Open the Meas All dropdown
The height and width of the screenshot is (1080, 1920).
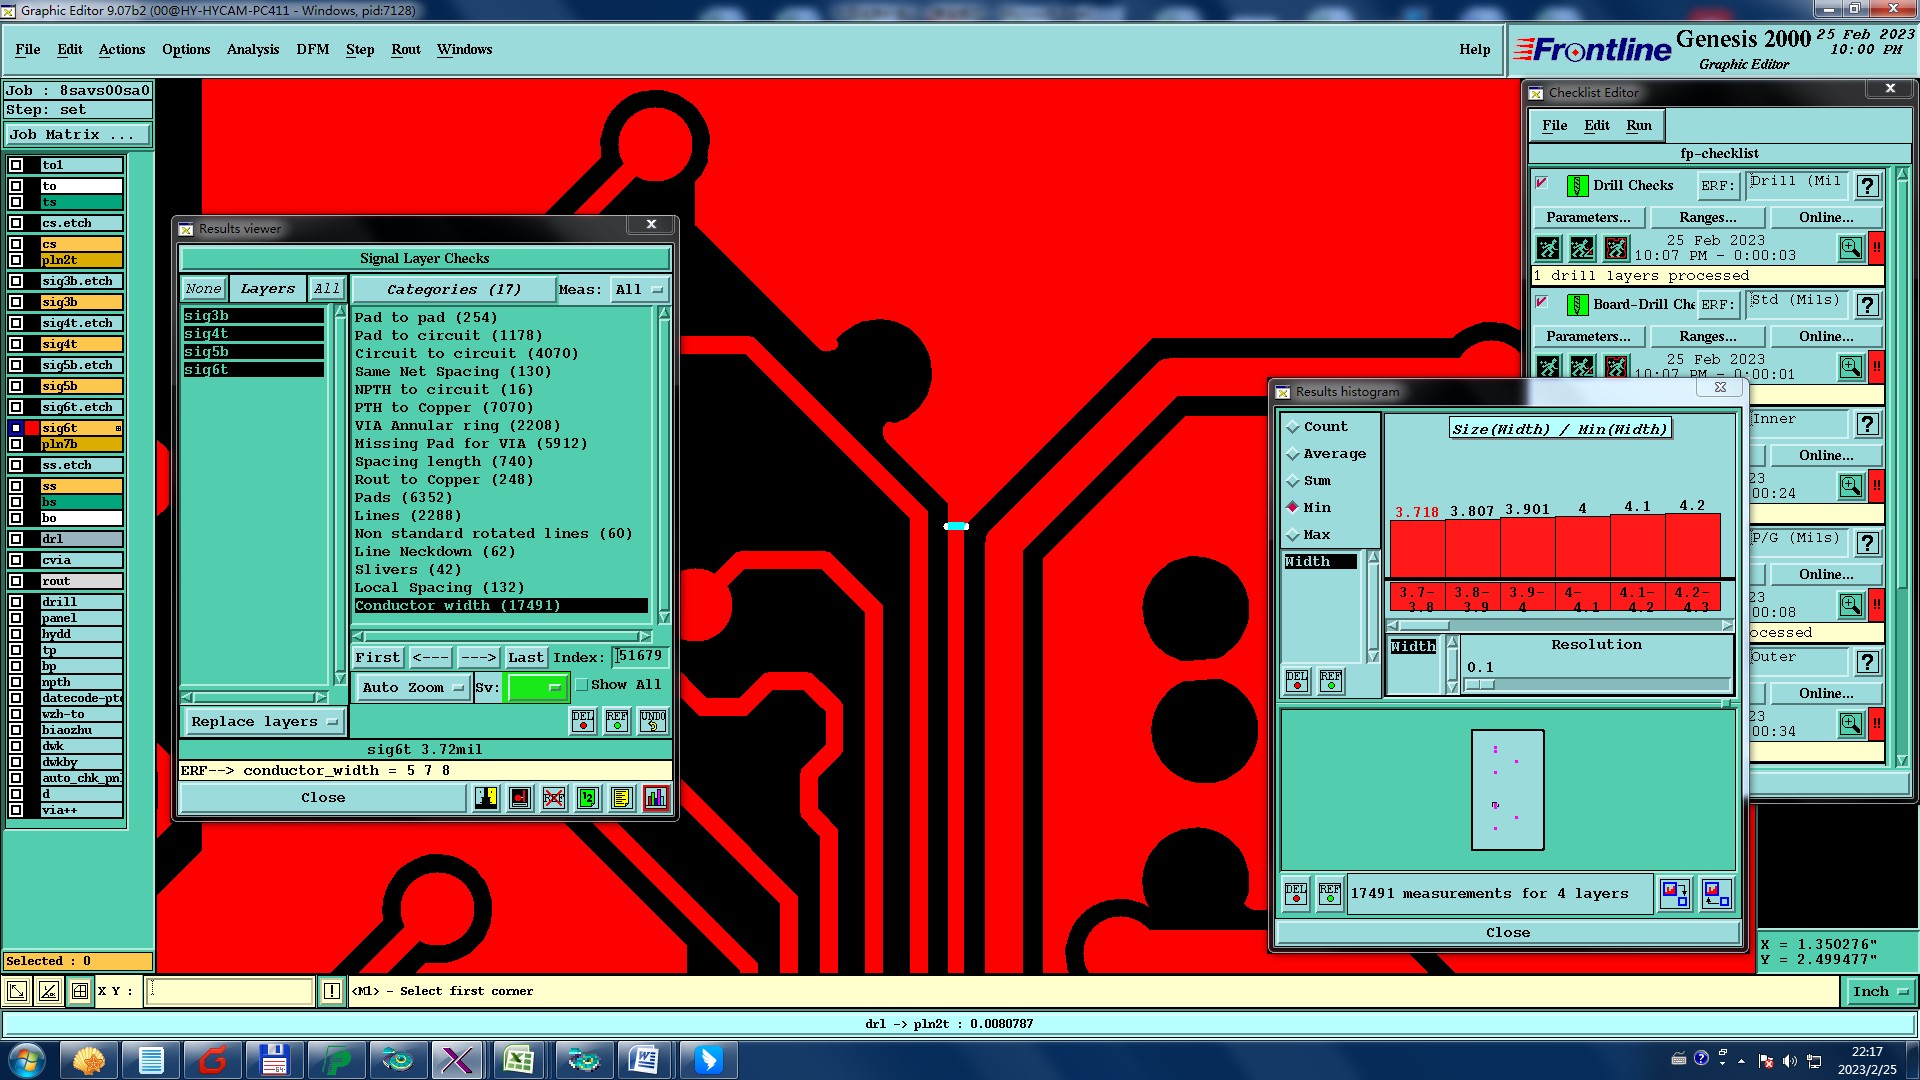tap(640, 290)
